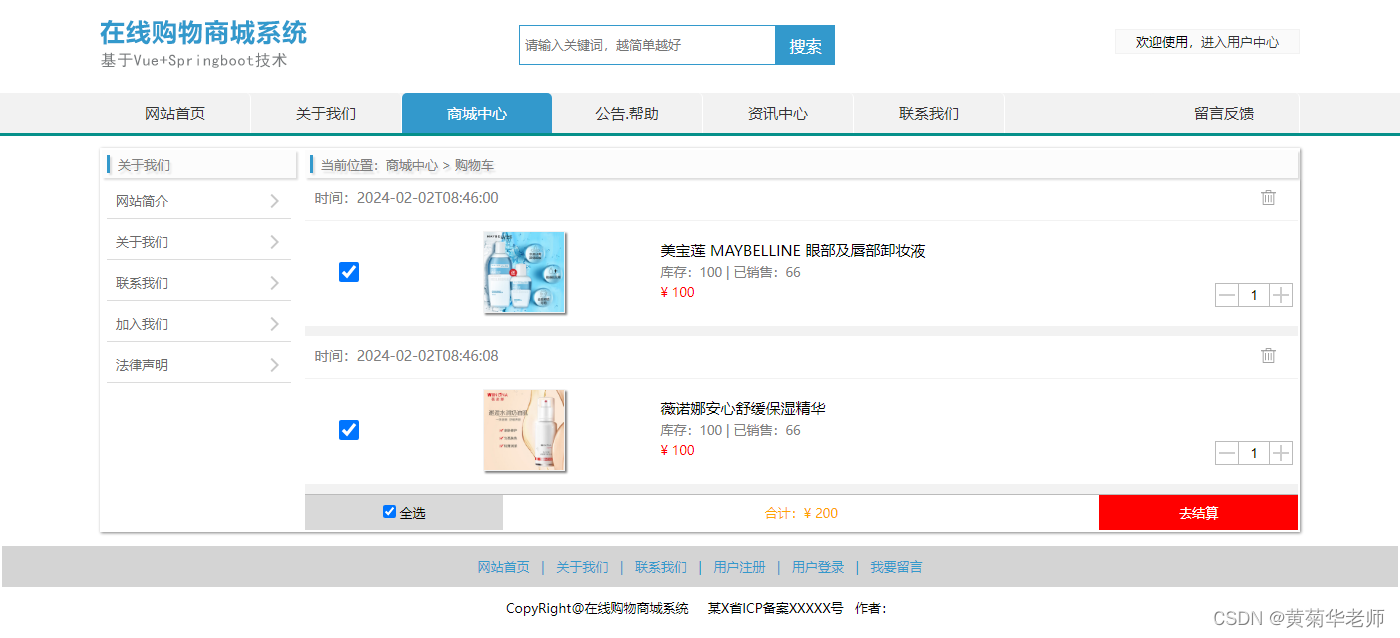1400x638 pixels.
Task: Uncheck the MAYBELLINE item checkbox
Action: [x=349, y=272]
